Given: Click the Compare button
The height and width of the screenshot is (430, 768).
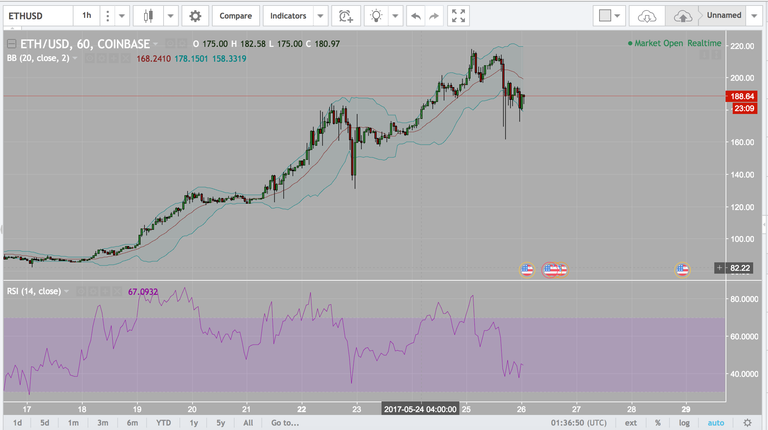Looking at the screenshot, I should pos(236,16).
